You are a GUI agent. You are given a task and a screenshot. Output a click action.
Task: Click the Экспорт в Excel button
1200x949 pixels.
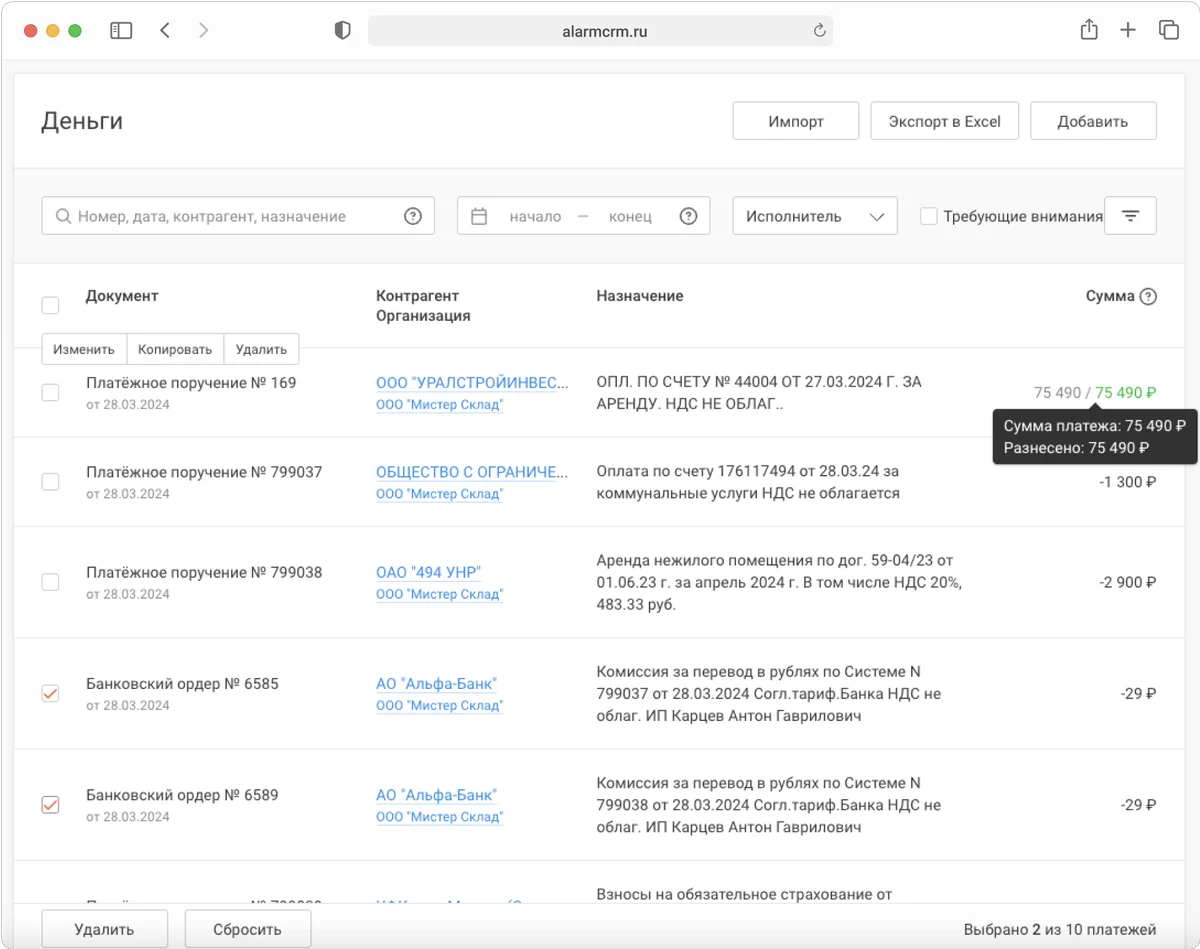pos(945,121)
